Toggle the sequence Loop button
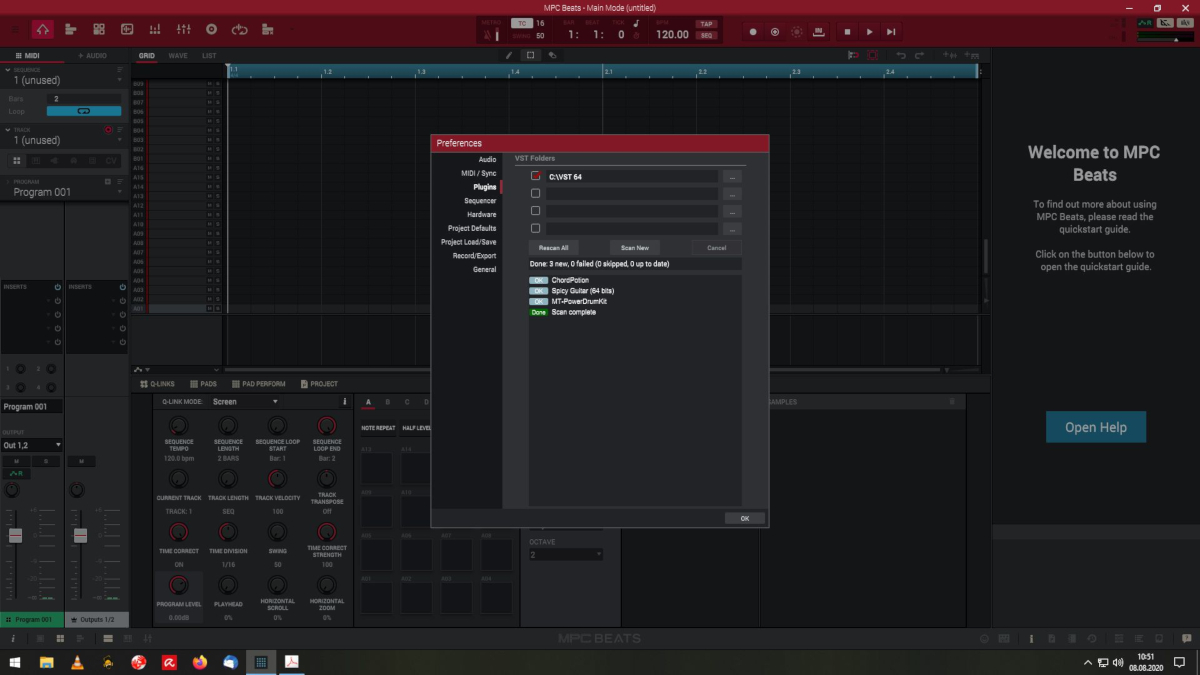Screen dimensions: 1200x675 point(84,111)
